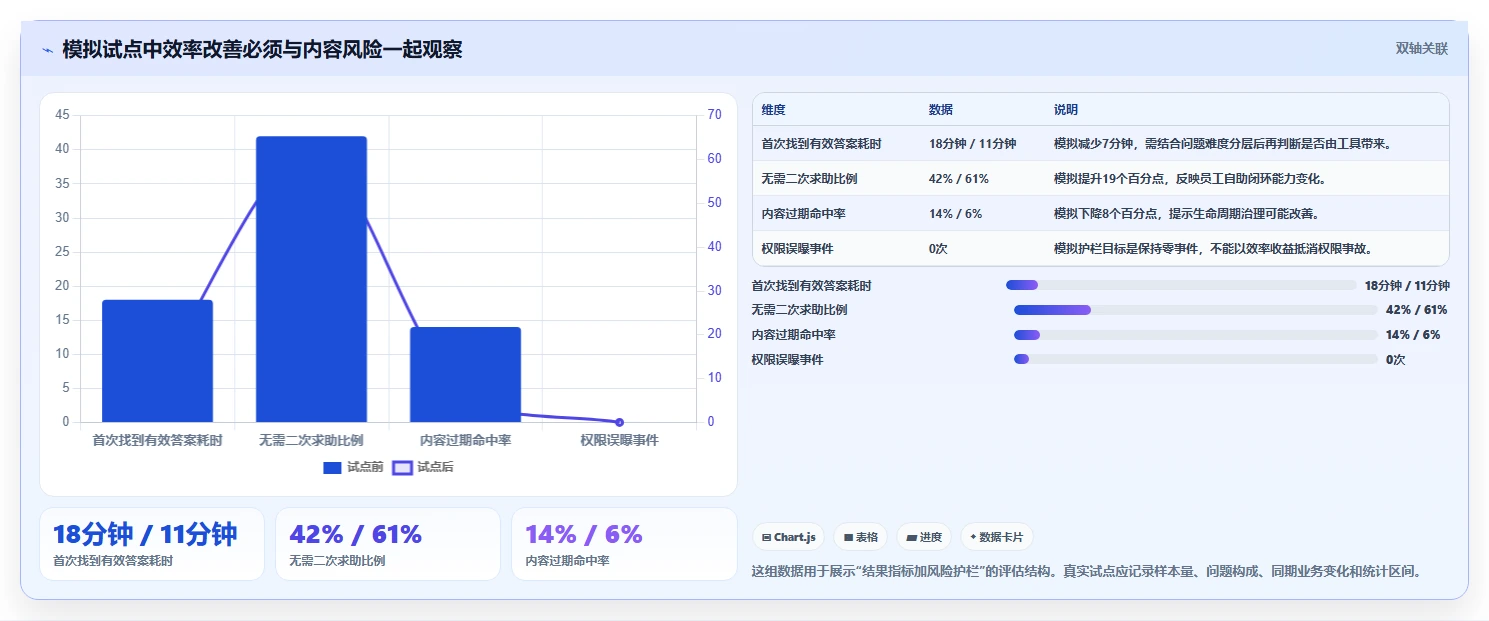Click the 双轴关联 badge in the header
The width and height of the screenshot is (1489, 621).
(1421, 49)
